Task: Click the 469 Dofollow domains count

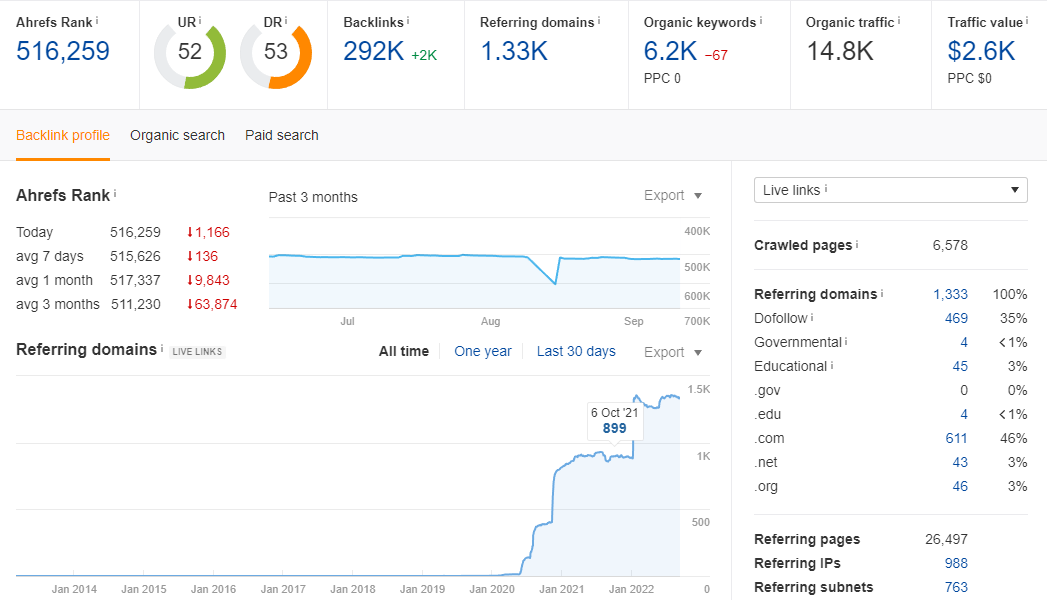Action: click(956, 318)
